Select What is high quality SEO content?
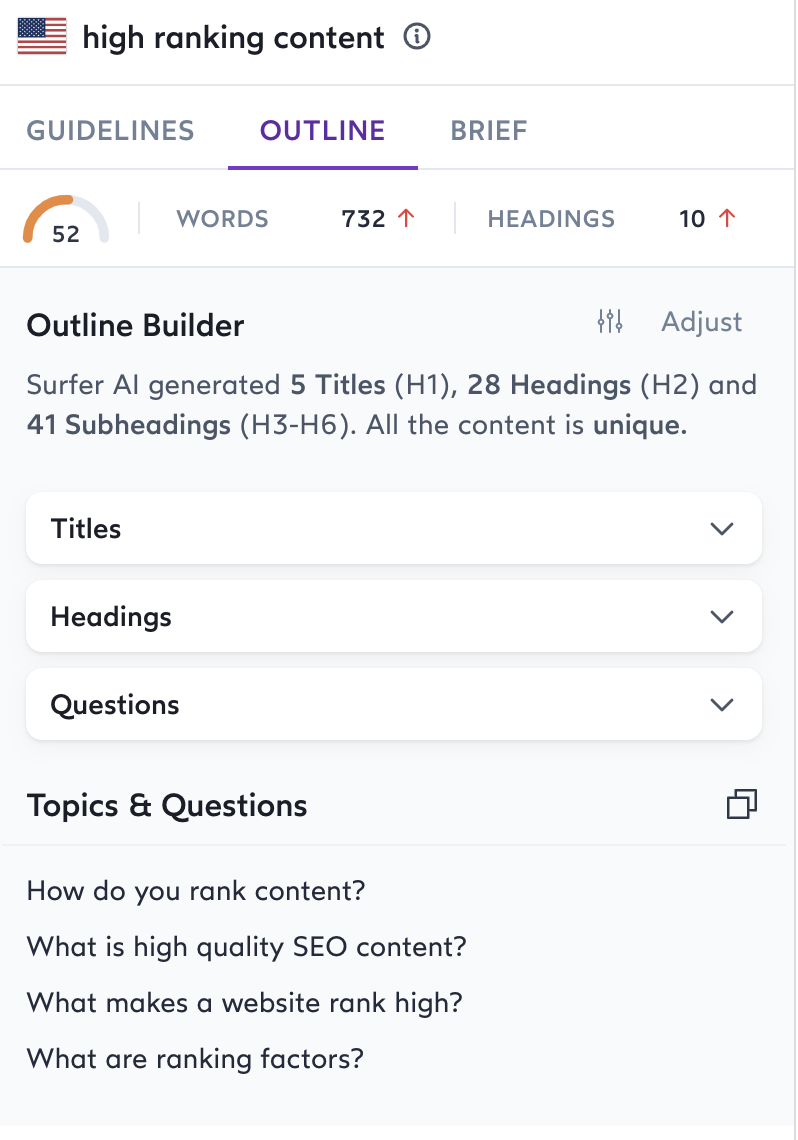The height and width of the screenshot is (1140, 798). pos(246,947)
